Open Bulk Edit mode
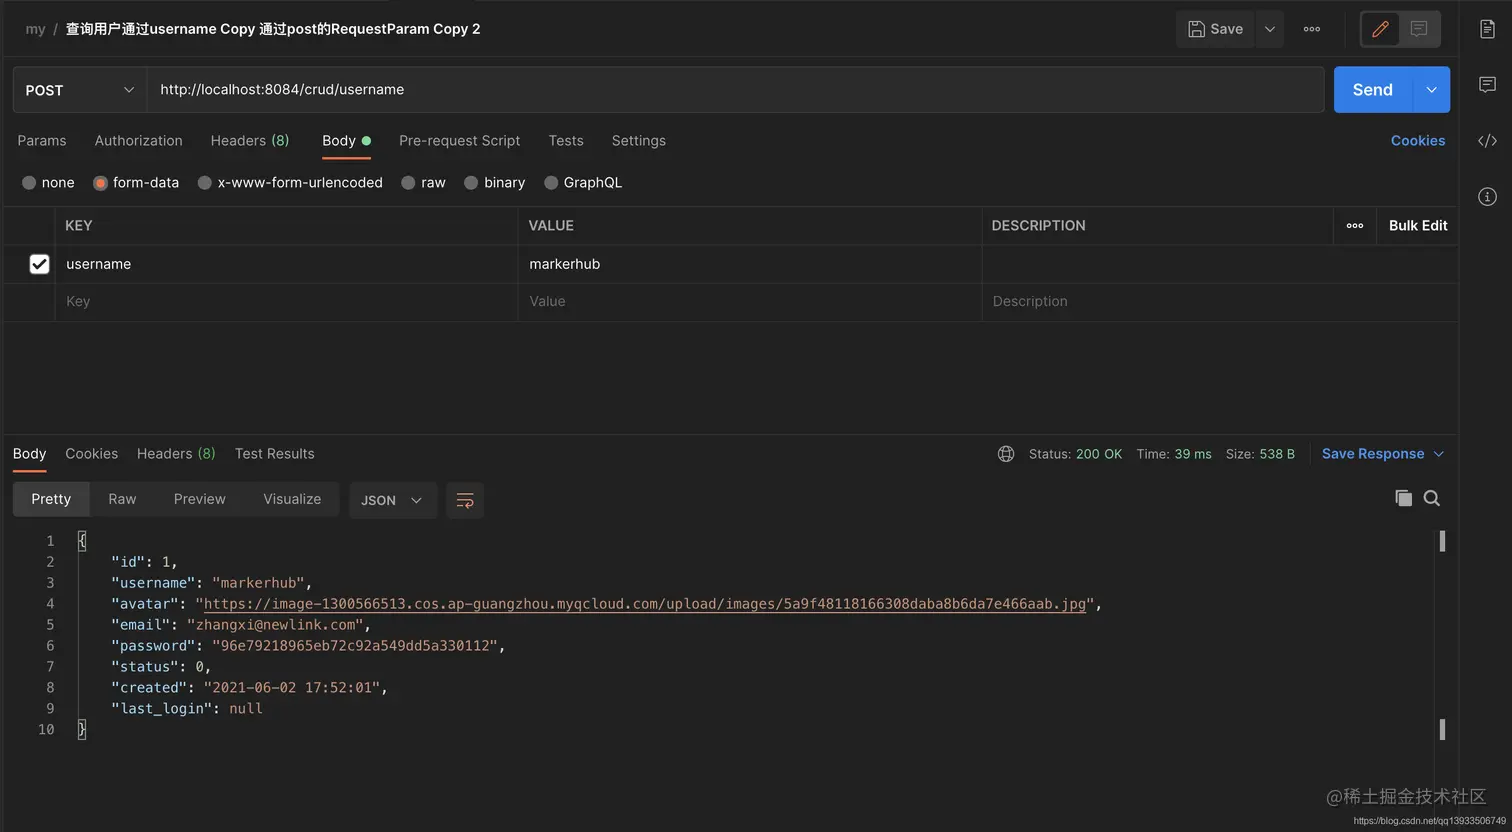This screenshot has width=1512, height=832. [1418, 226]
